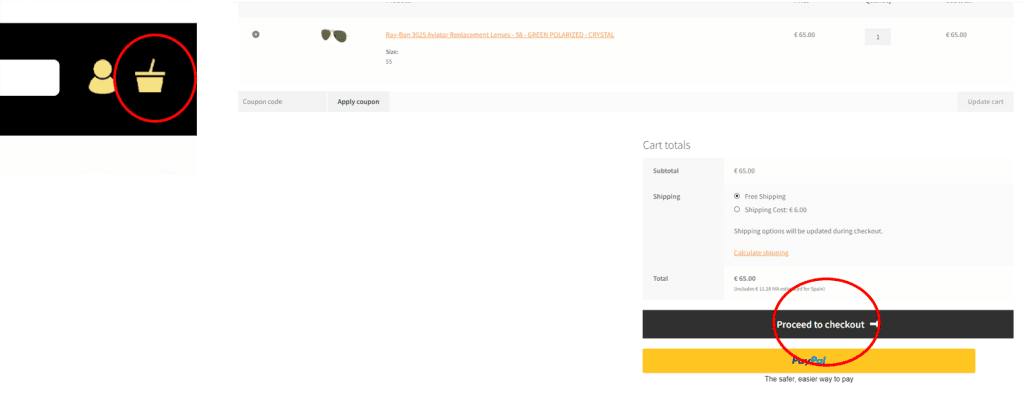Image resolution: width=1024 pixels, height=394 pixels.
Task: Proceed to checkout
Action: pyautogui.click(x=827, y=324)
